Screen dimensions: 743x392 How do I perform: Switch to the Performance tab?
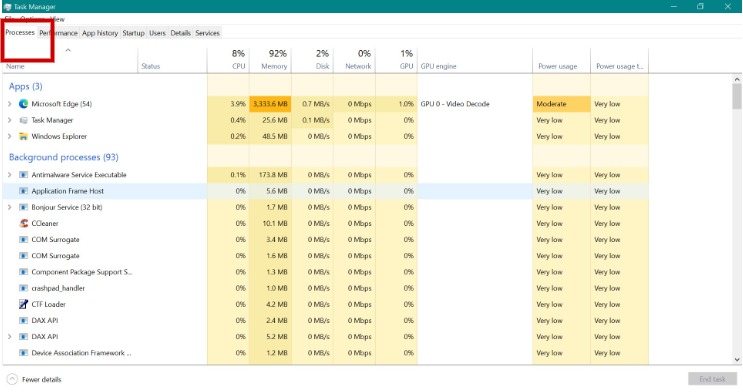coord(59,33)
